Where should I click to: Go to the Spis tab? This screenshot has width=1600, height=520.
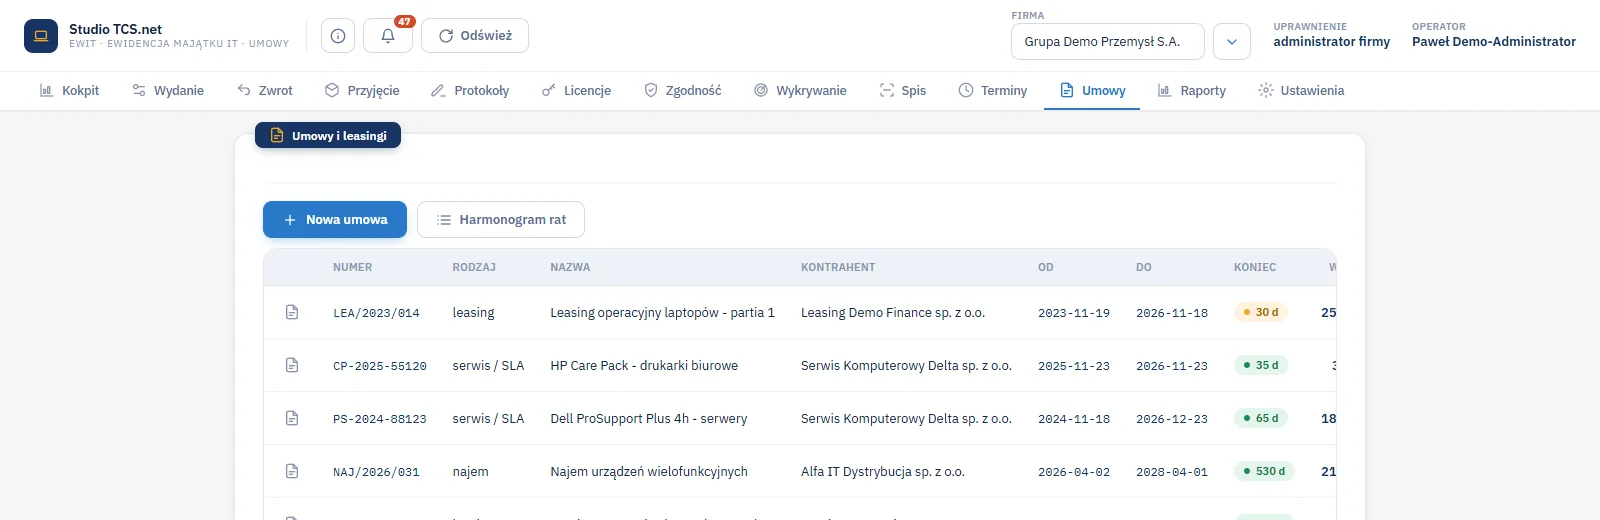click(x=903, y=90)
